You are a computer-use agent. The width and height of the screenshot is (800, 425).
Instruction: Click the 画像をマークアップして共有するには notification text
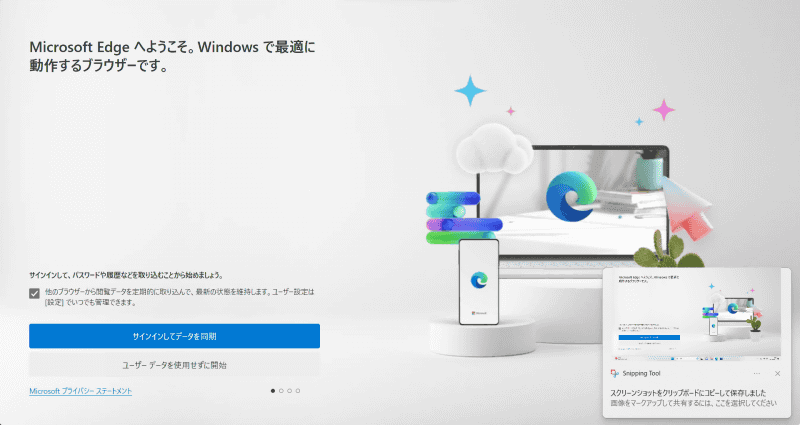(x=694, y=403)
